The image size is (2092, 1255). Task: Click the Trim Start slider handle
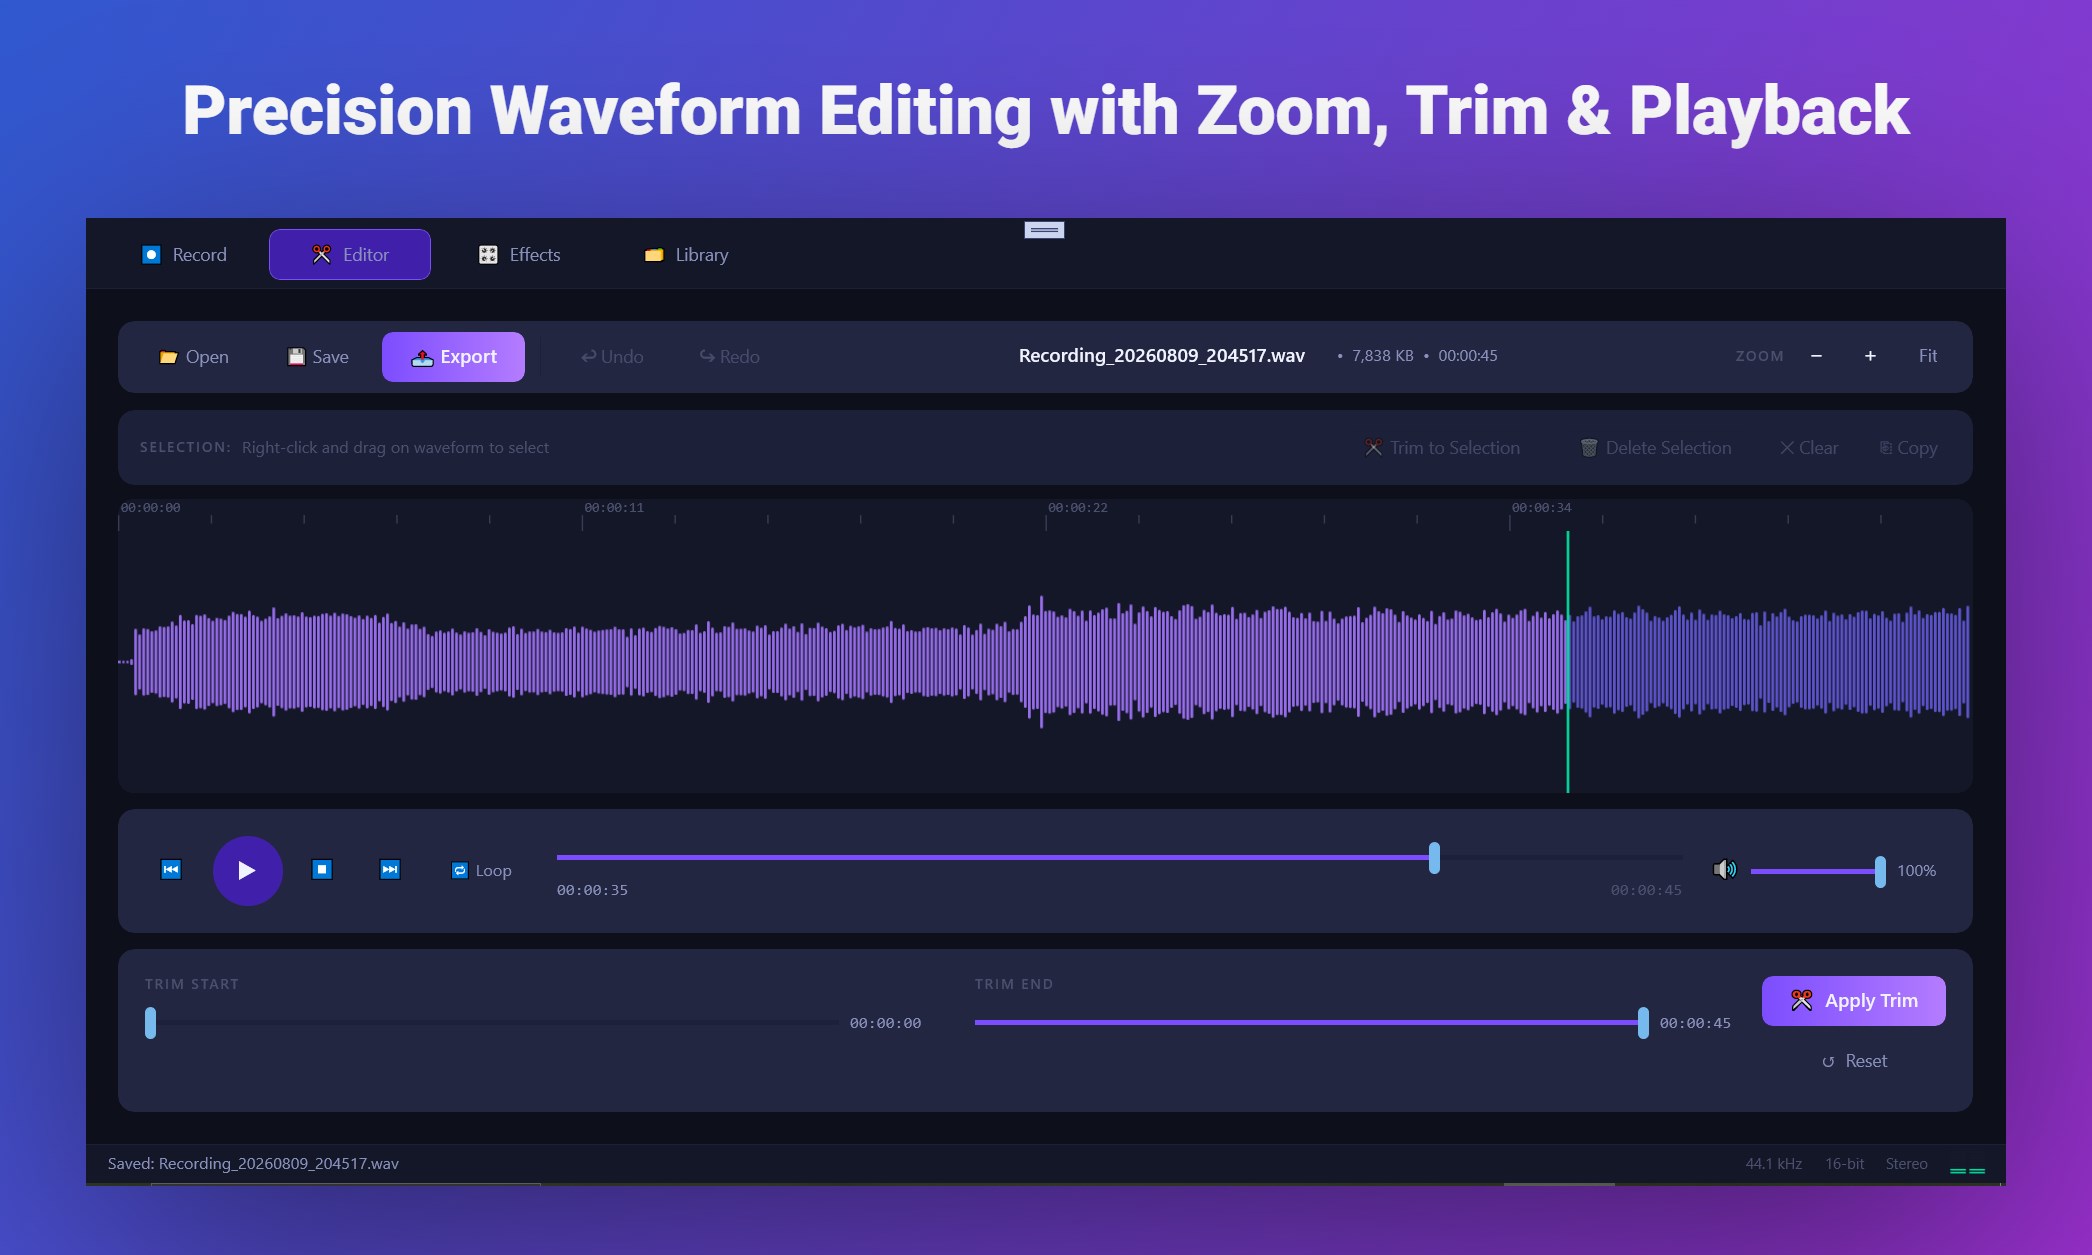[x=150, y=1023]
